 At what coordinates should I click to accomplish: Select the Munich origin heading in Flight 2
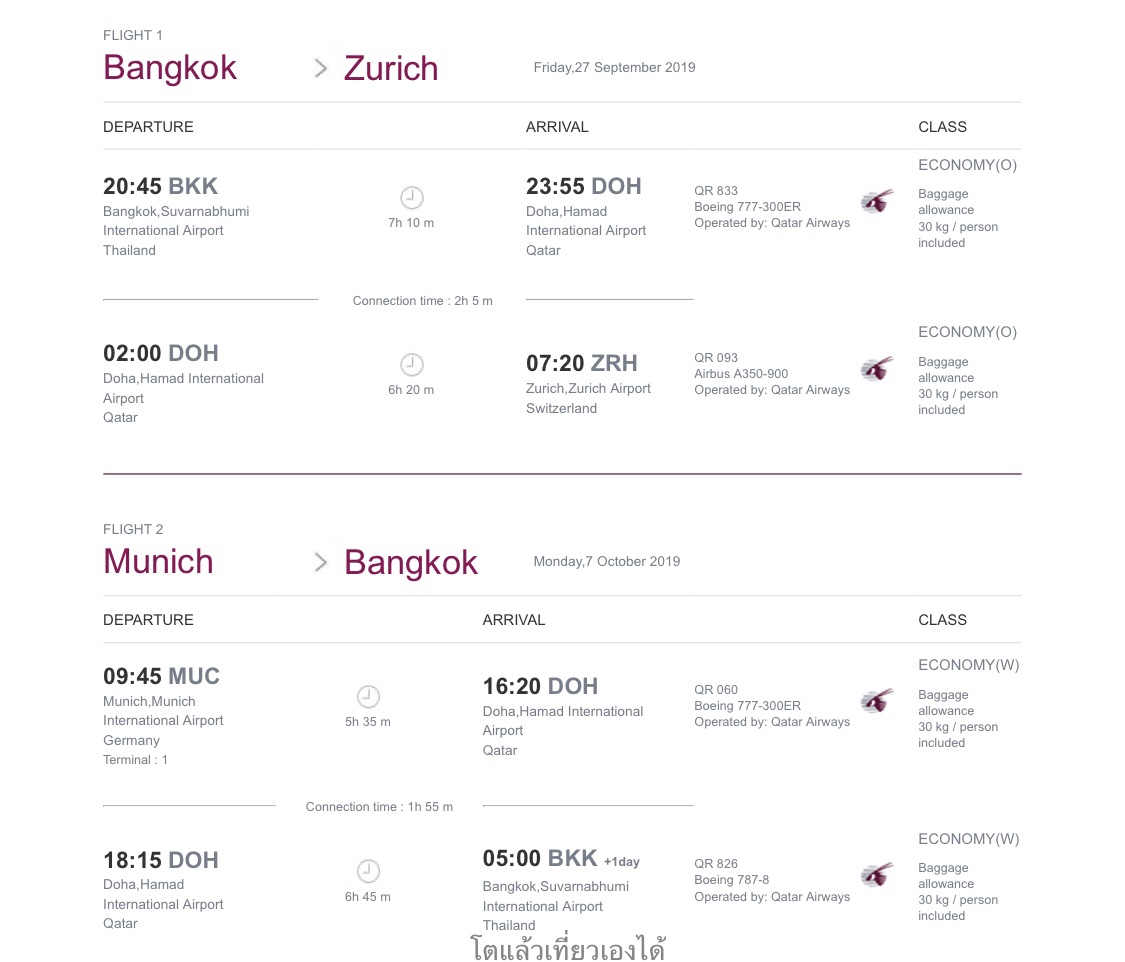coord(159,562)
